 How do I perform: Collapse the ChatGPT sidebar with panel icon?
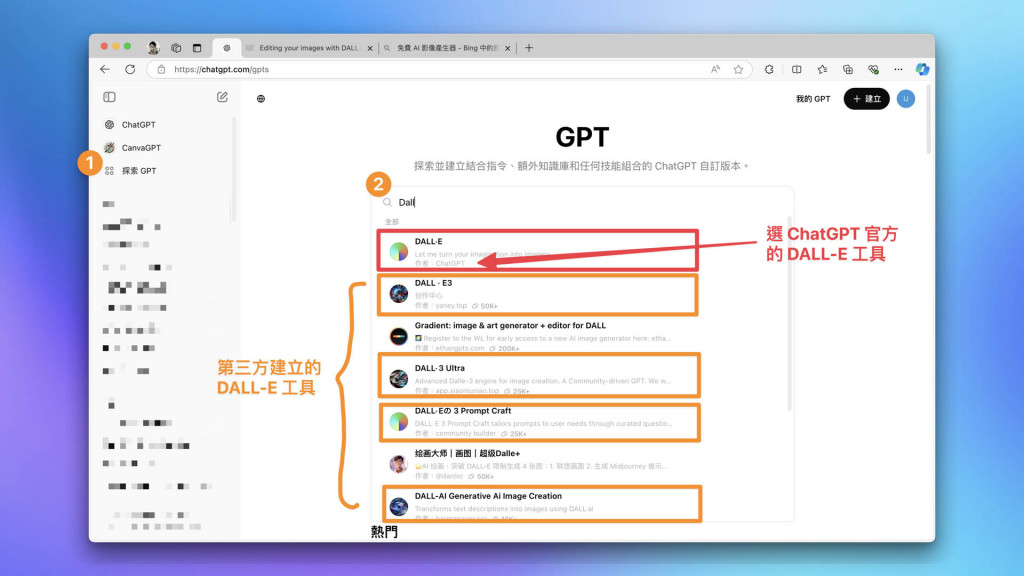110,97
